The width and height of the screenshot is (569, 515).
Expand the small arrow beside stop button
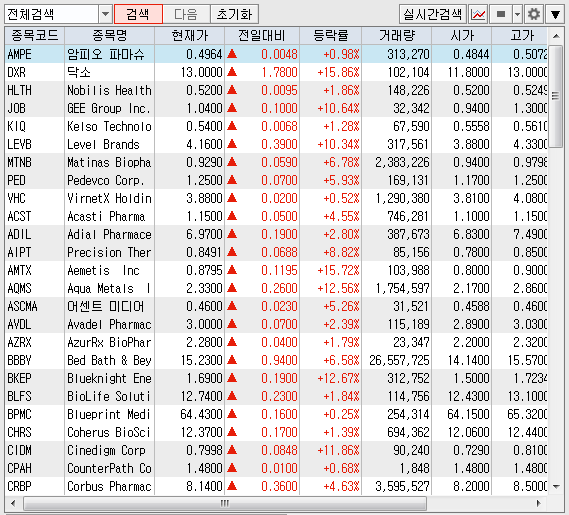tap(517, 15)
